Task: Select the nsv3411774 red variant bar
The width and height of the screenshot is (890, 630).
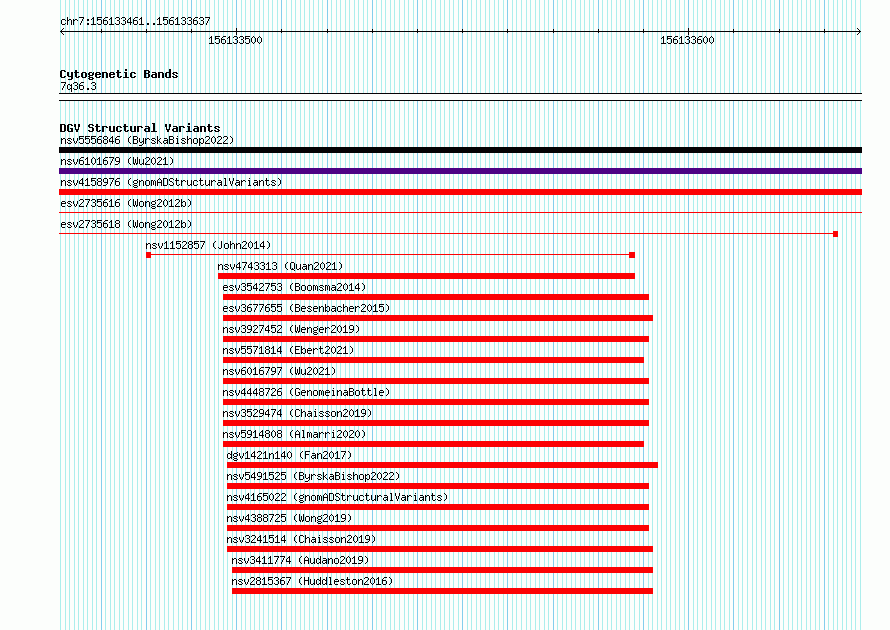Action: pos(443,570)
